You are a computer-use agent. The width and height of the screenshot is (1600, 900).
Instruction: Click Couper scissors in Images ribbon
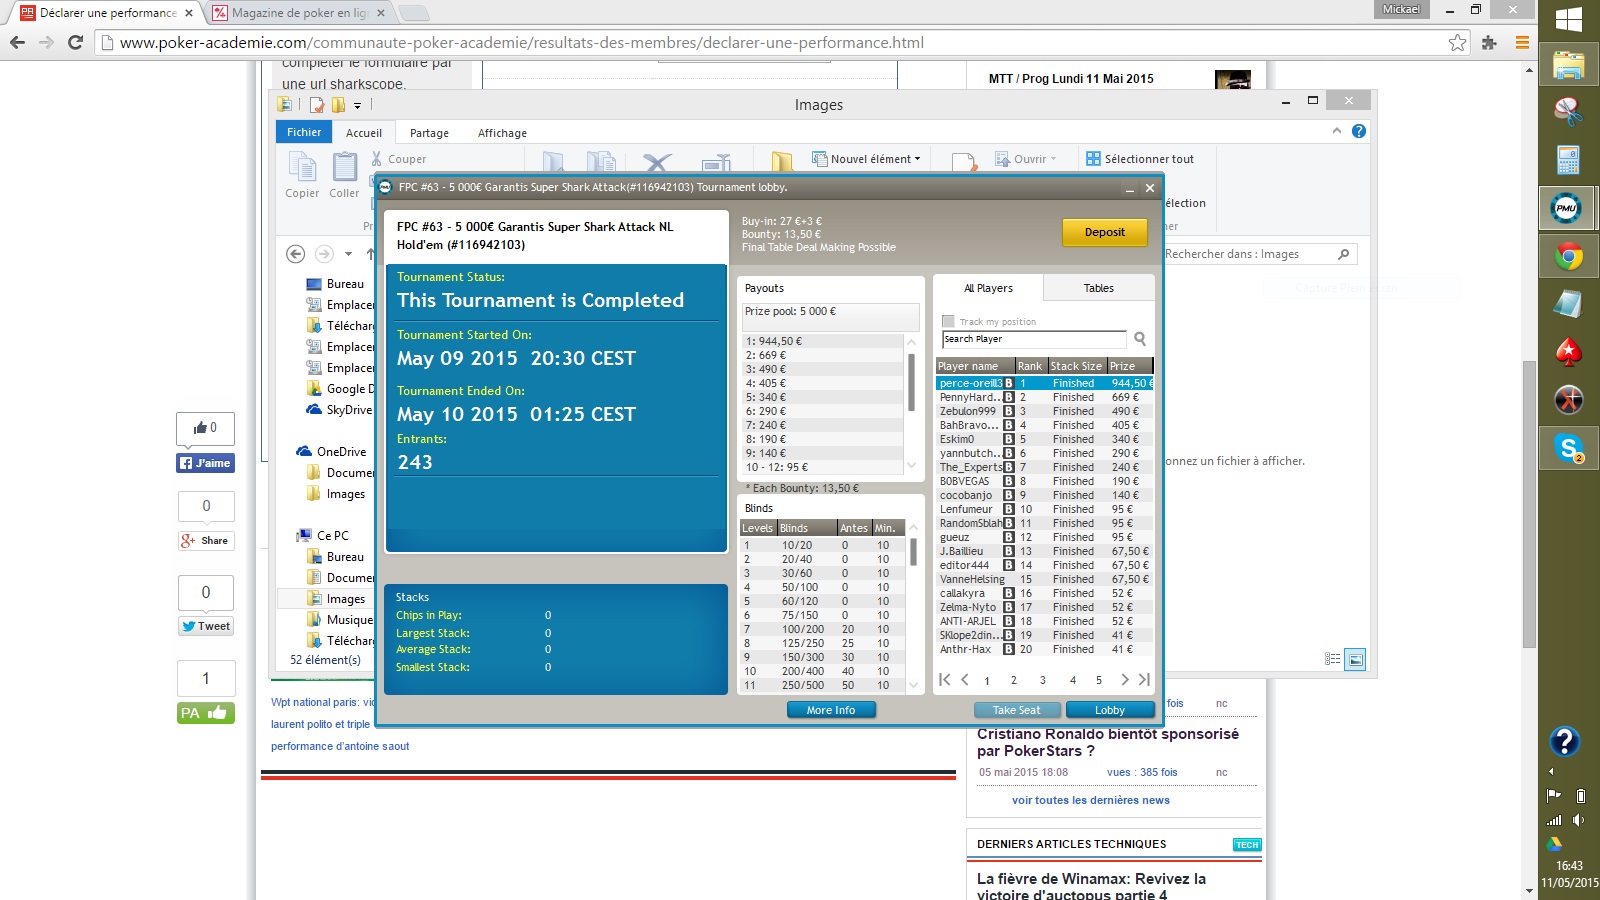coord(377,158)
